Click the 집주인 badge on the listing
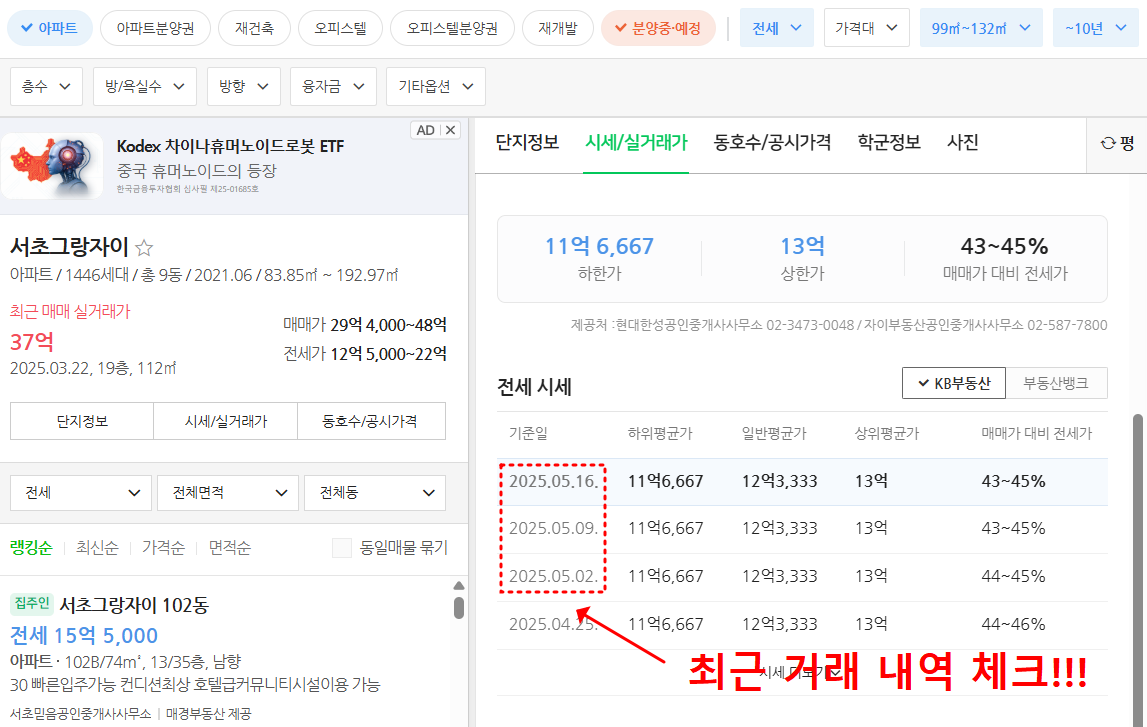Viewport: 1147px width, 727px height. tap(31, 603)
